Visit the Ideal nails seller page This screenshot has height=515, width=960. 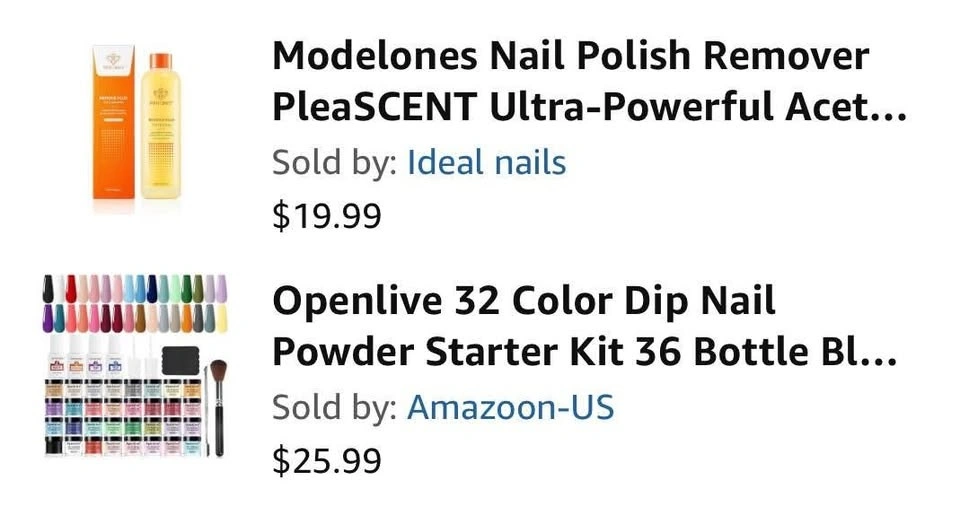tap(486, 162)
